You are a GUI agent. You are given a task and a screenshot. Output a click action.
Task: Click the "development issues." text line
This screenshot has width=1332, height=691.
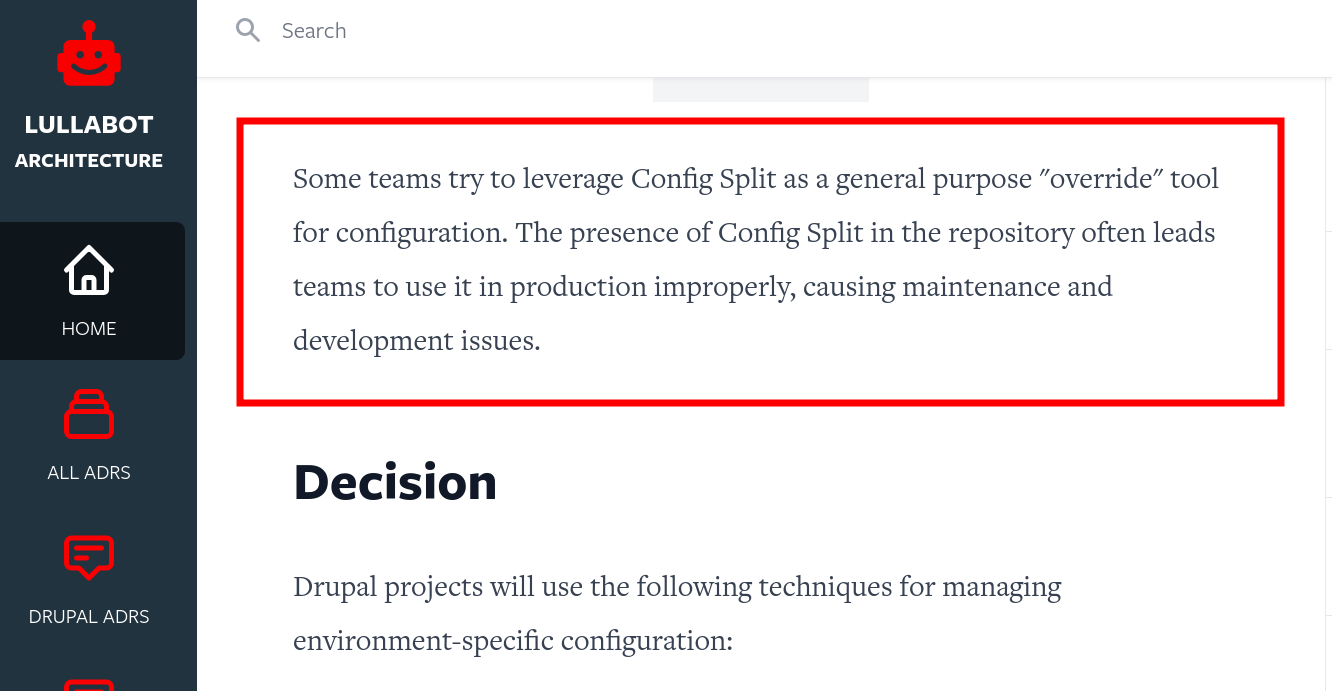[416, 341]
